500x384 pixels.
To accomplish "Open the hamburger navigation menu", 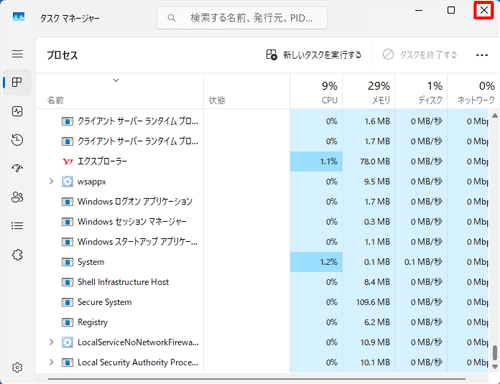I will tap(17, 54).
